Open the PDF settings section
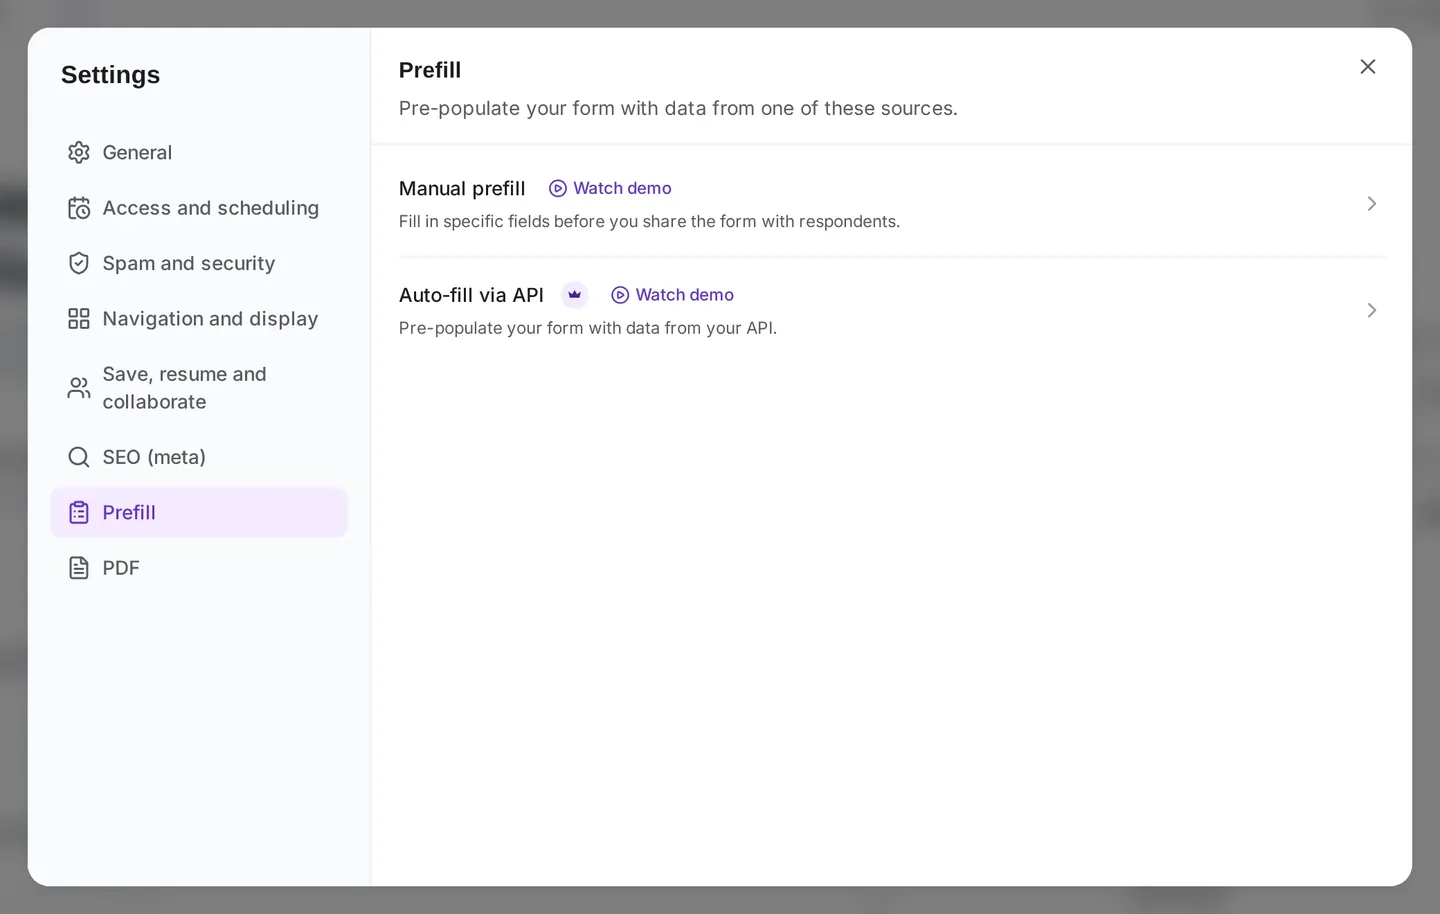 (199, 568)
